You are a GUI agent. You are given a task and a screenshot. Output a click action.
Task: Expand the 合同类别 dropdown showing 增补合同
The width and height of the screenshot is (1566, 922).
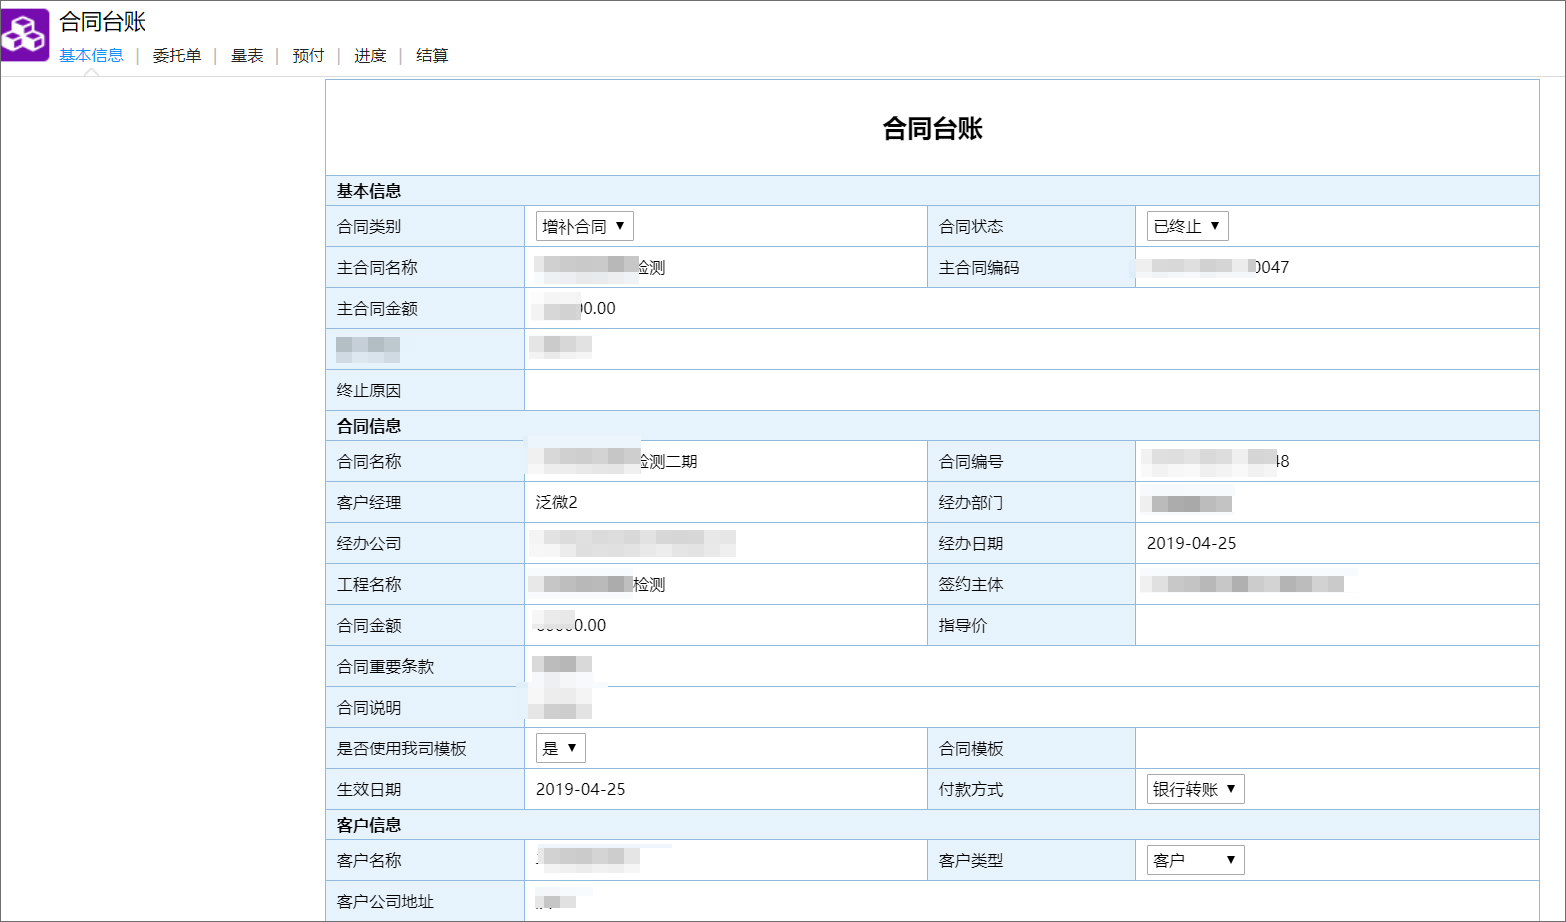(585, 226)
